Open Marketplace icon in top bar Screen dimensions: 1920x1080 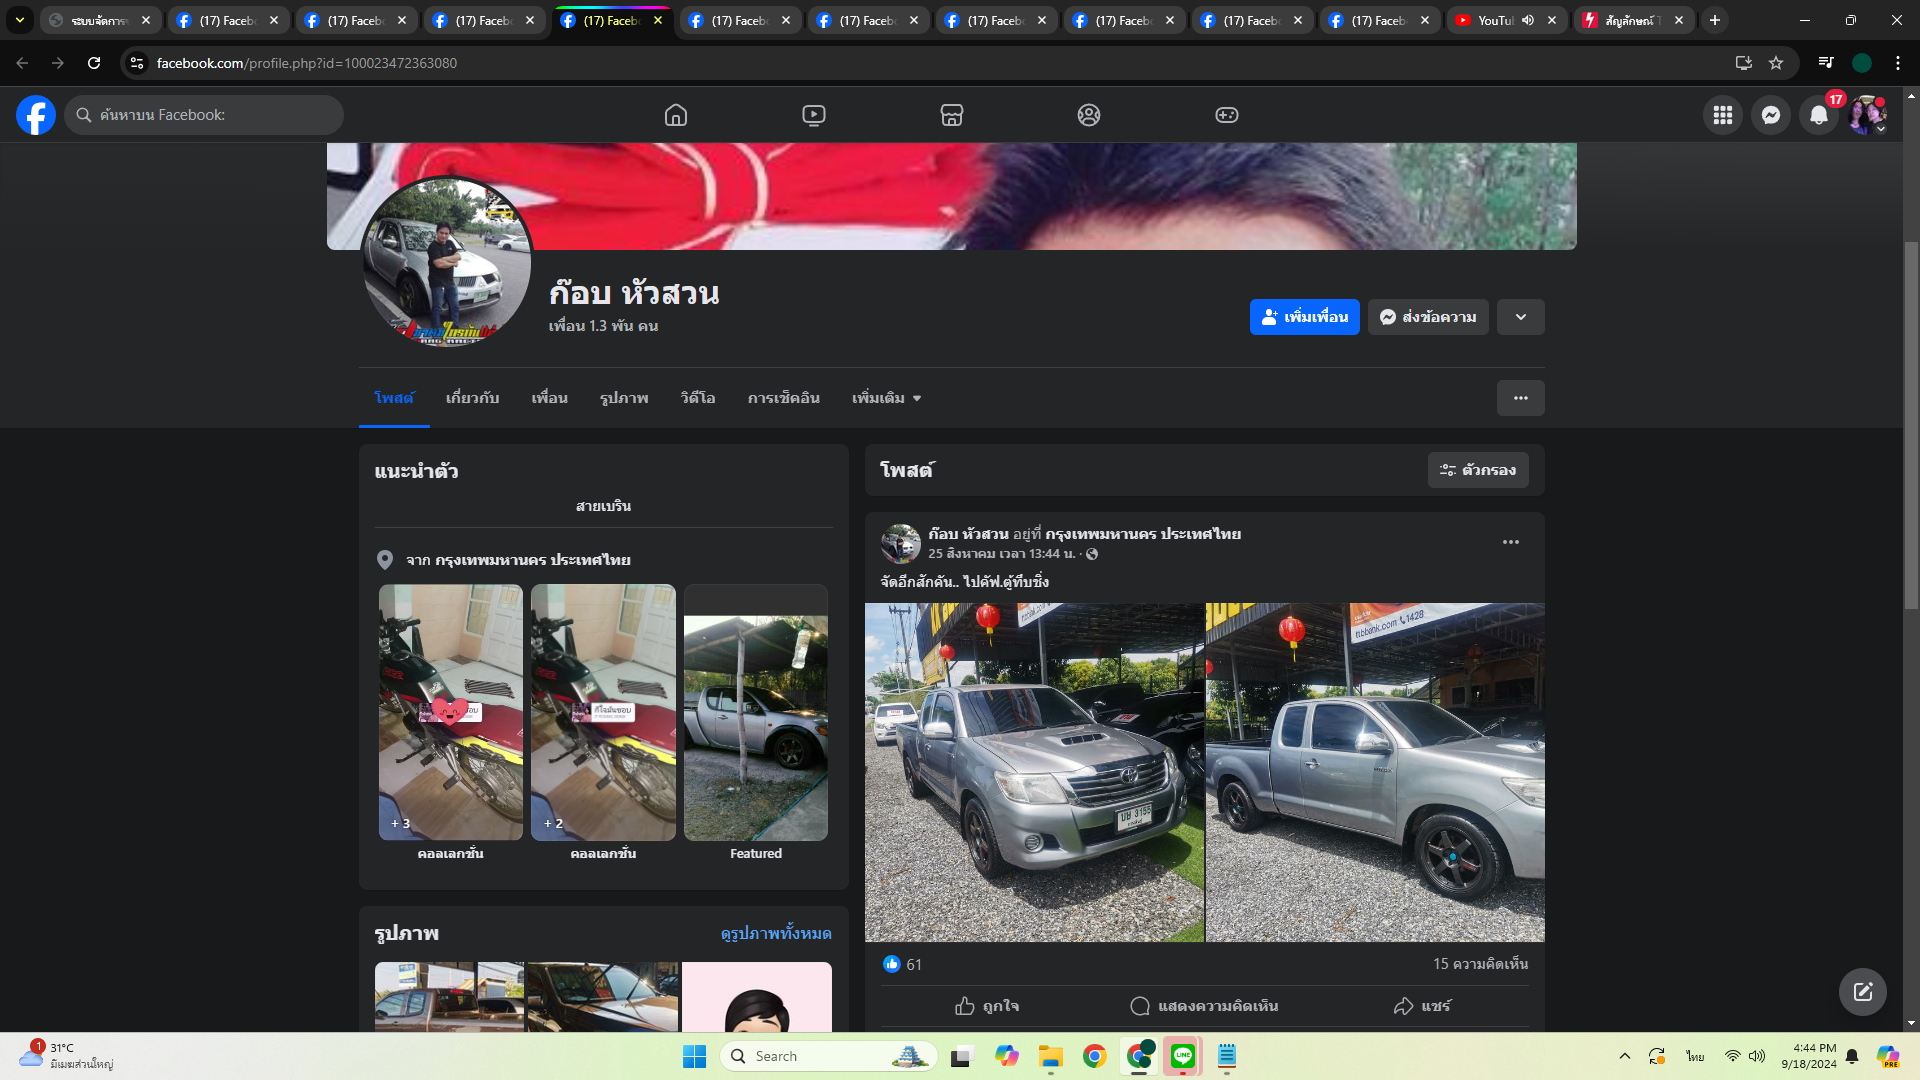951,115
